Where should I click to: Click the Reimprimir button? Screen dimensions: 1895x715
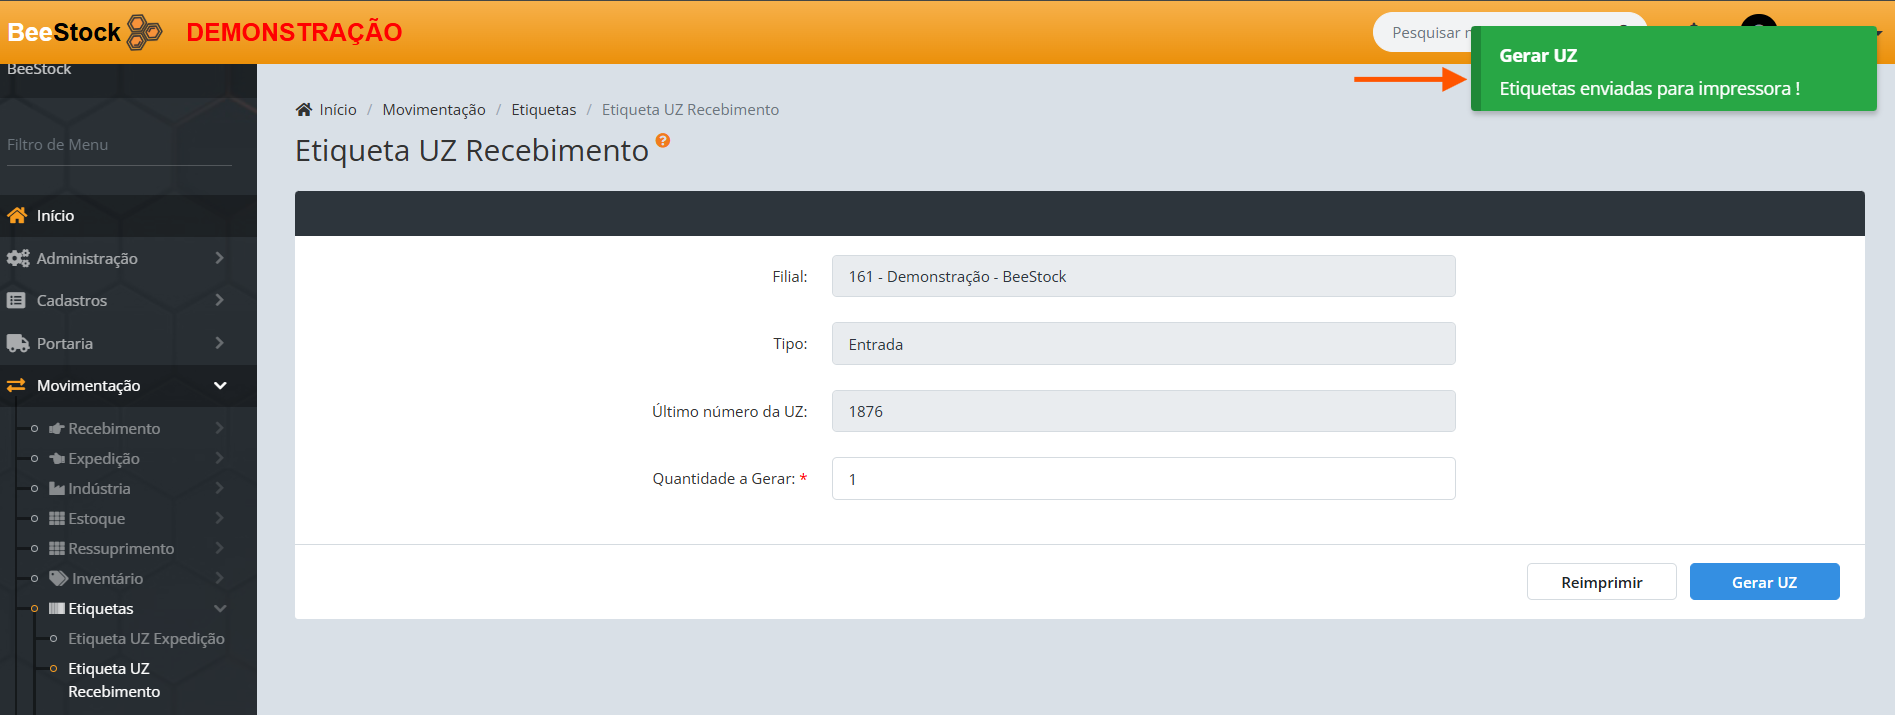tap(1601, 582)
